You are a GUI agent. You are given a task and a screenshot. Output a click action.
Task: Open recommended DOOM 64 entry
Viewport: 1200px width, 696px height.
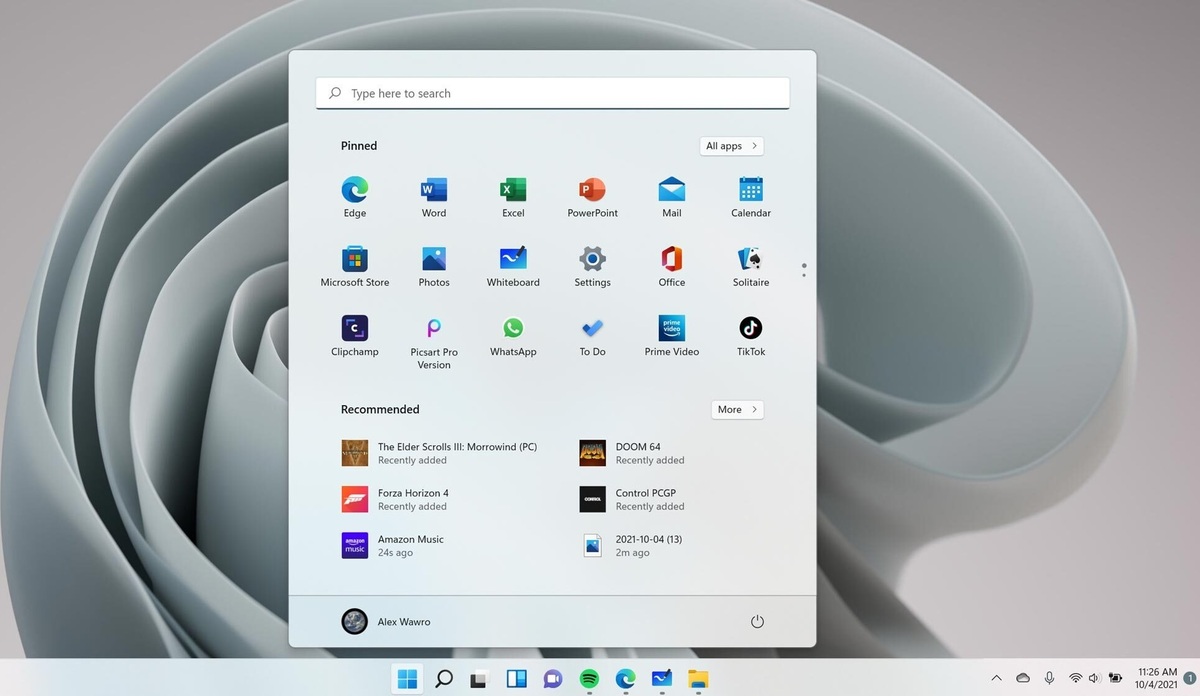pyautogui.click(x=634, y=453)
